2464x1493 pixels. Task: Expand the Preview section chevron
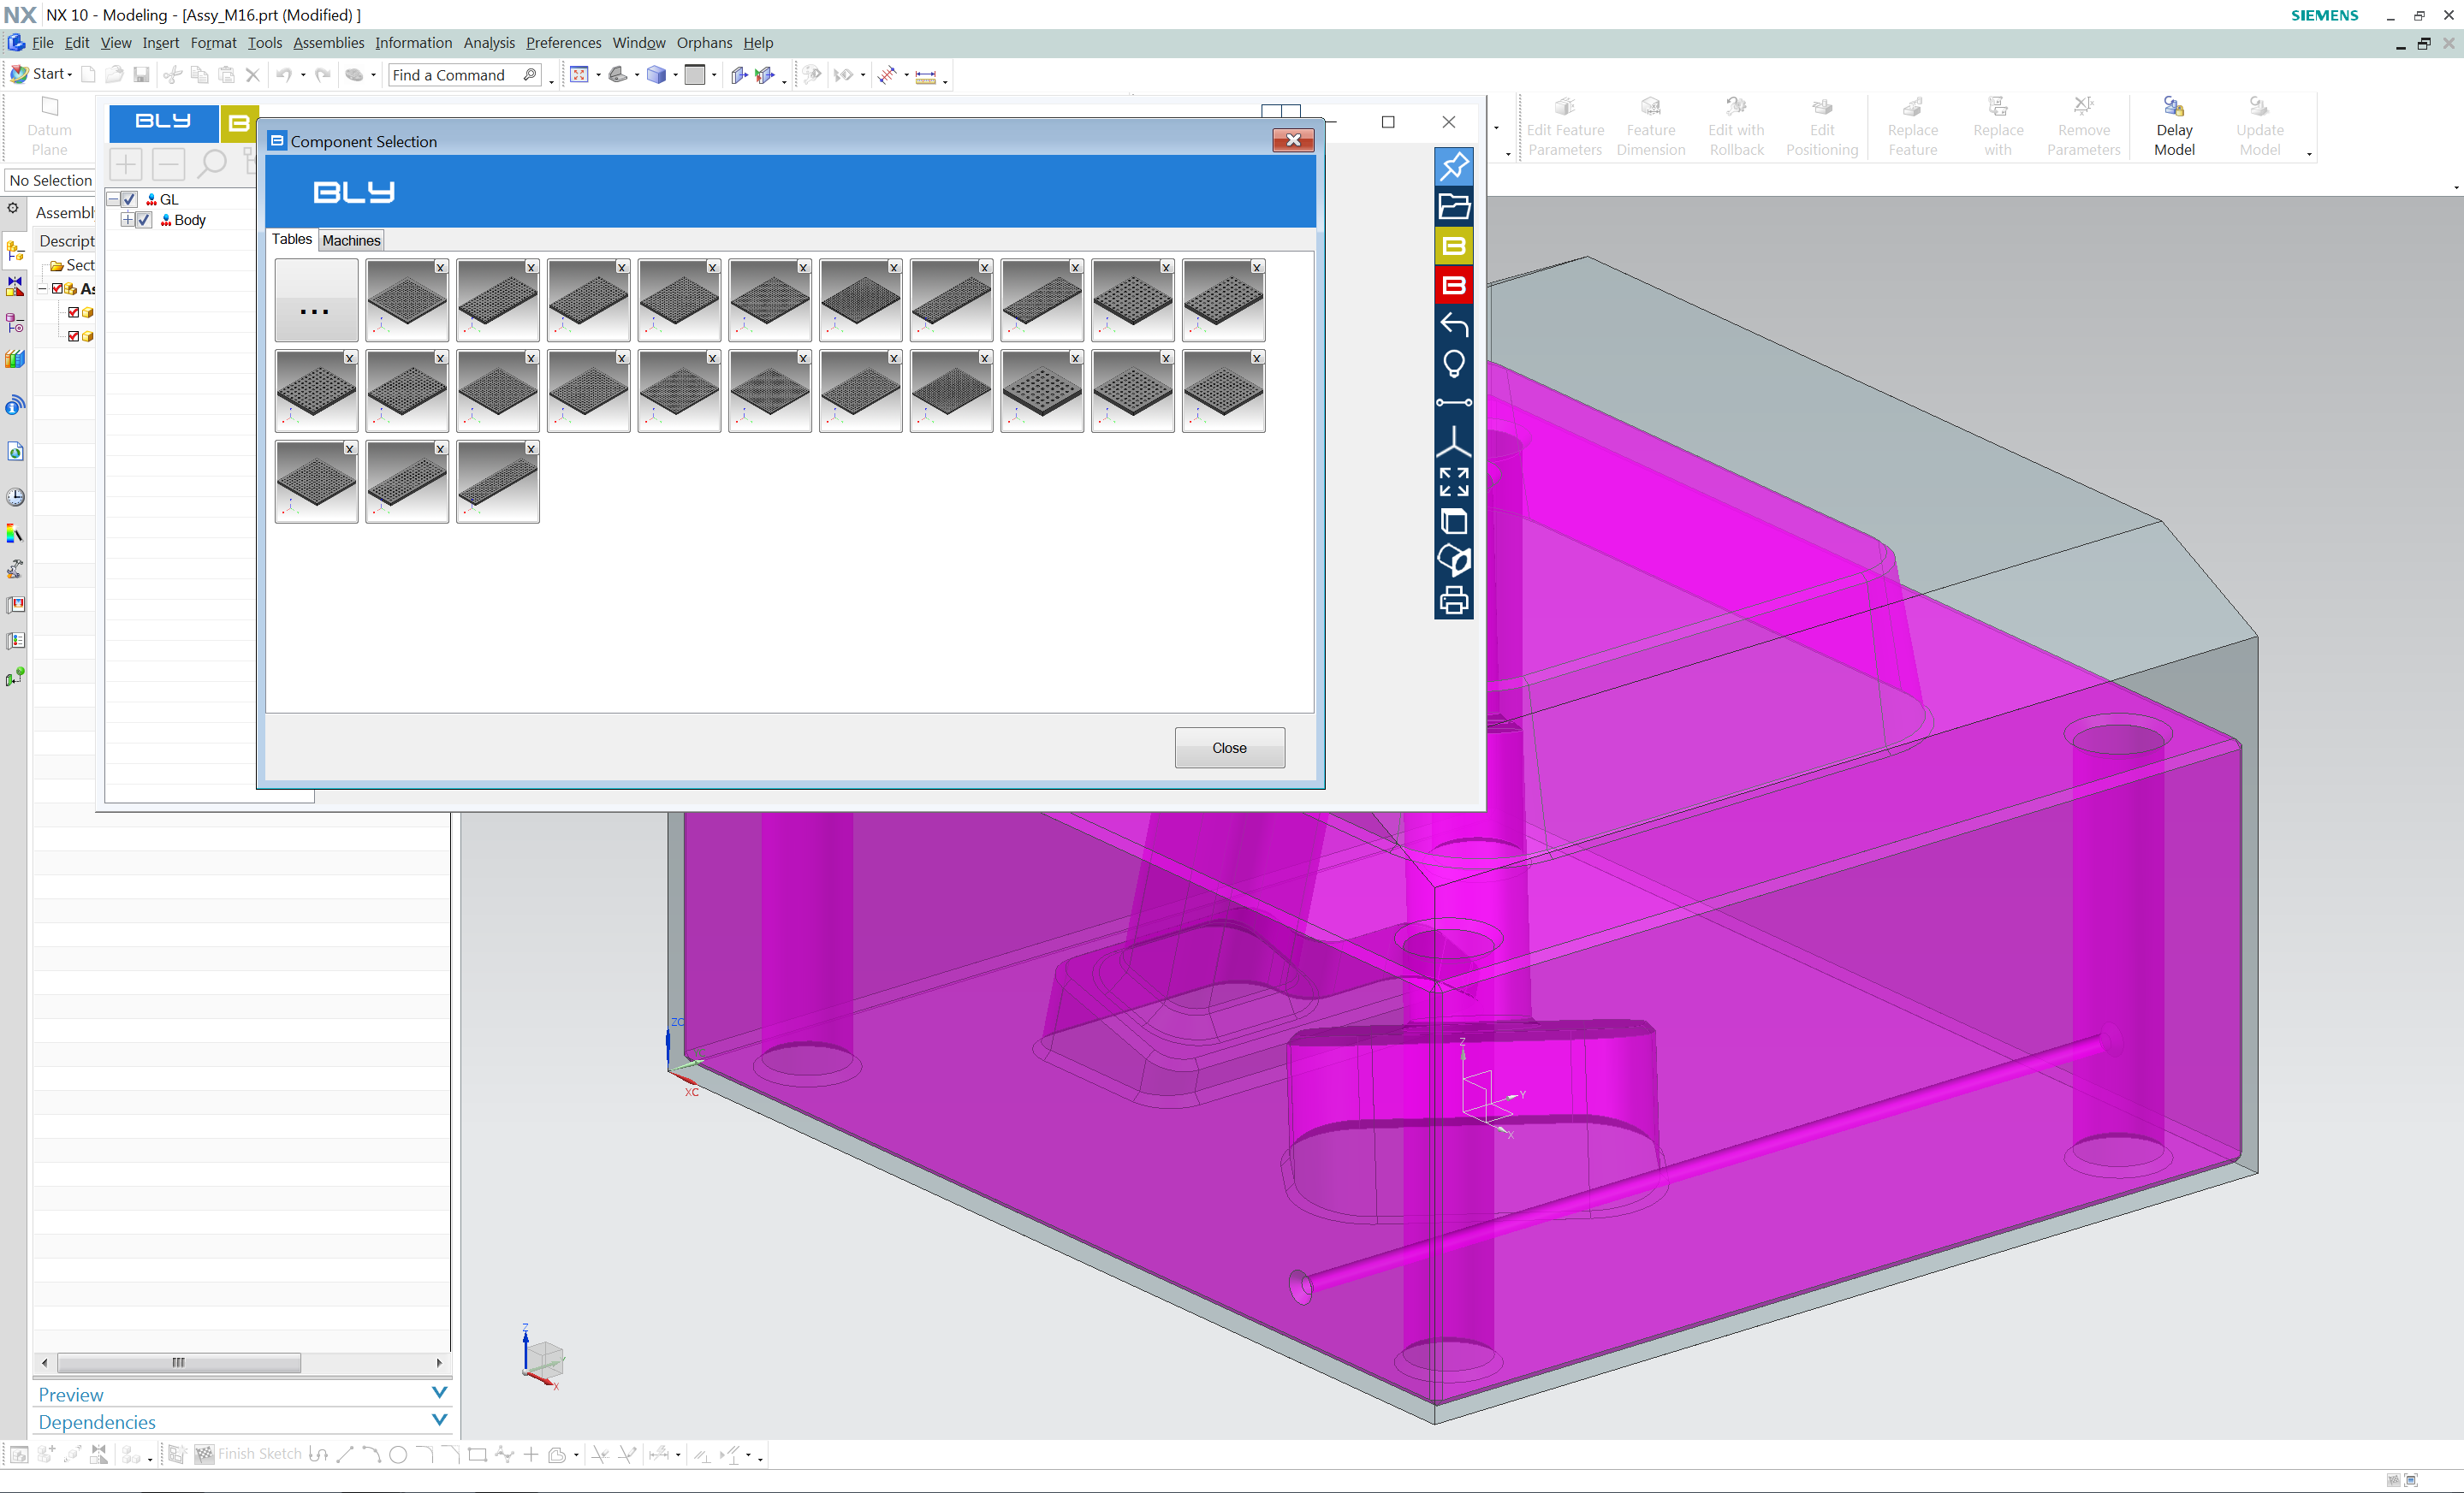[439, 1392]
